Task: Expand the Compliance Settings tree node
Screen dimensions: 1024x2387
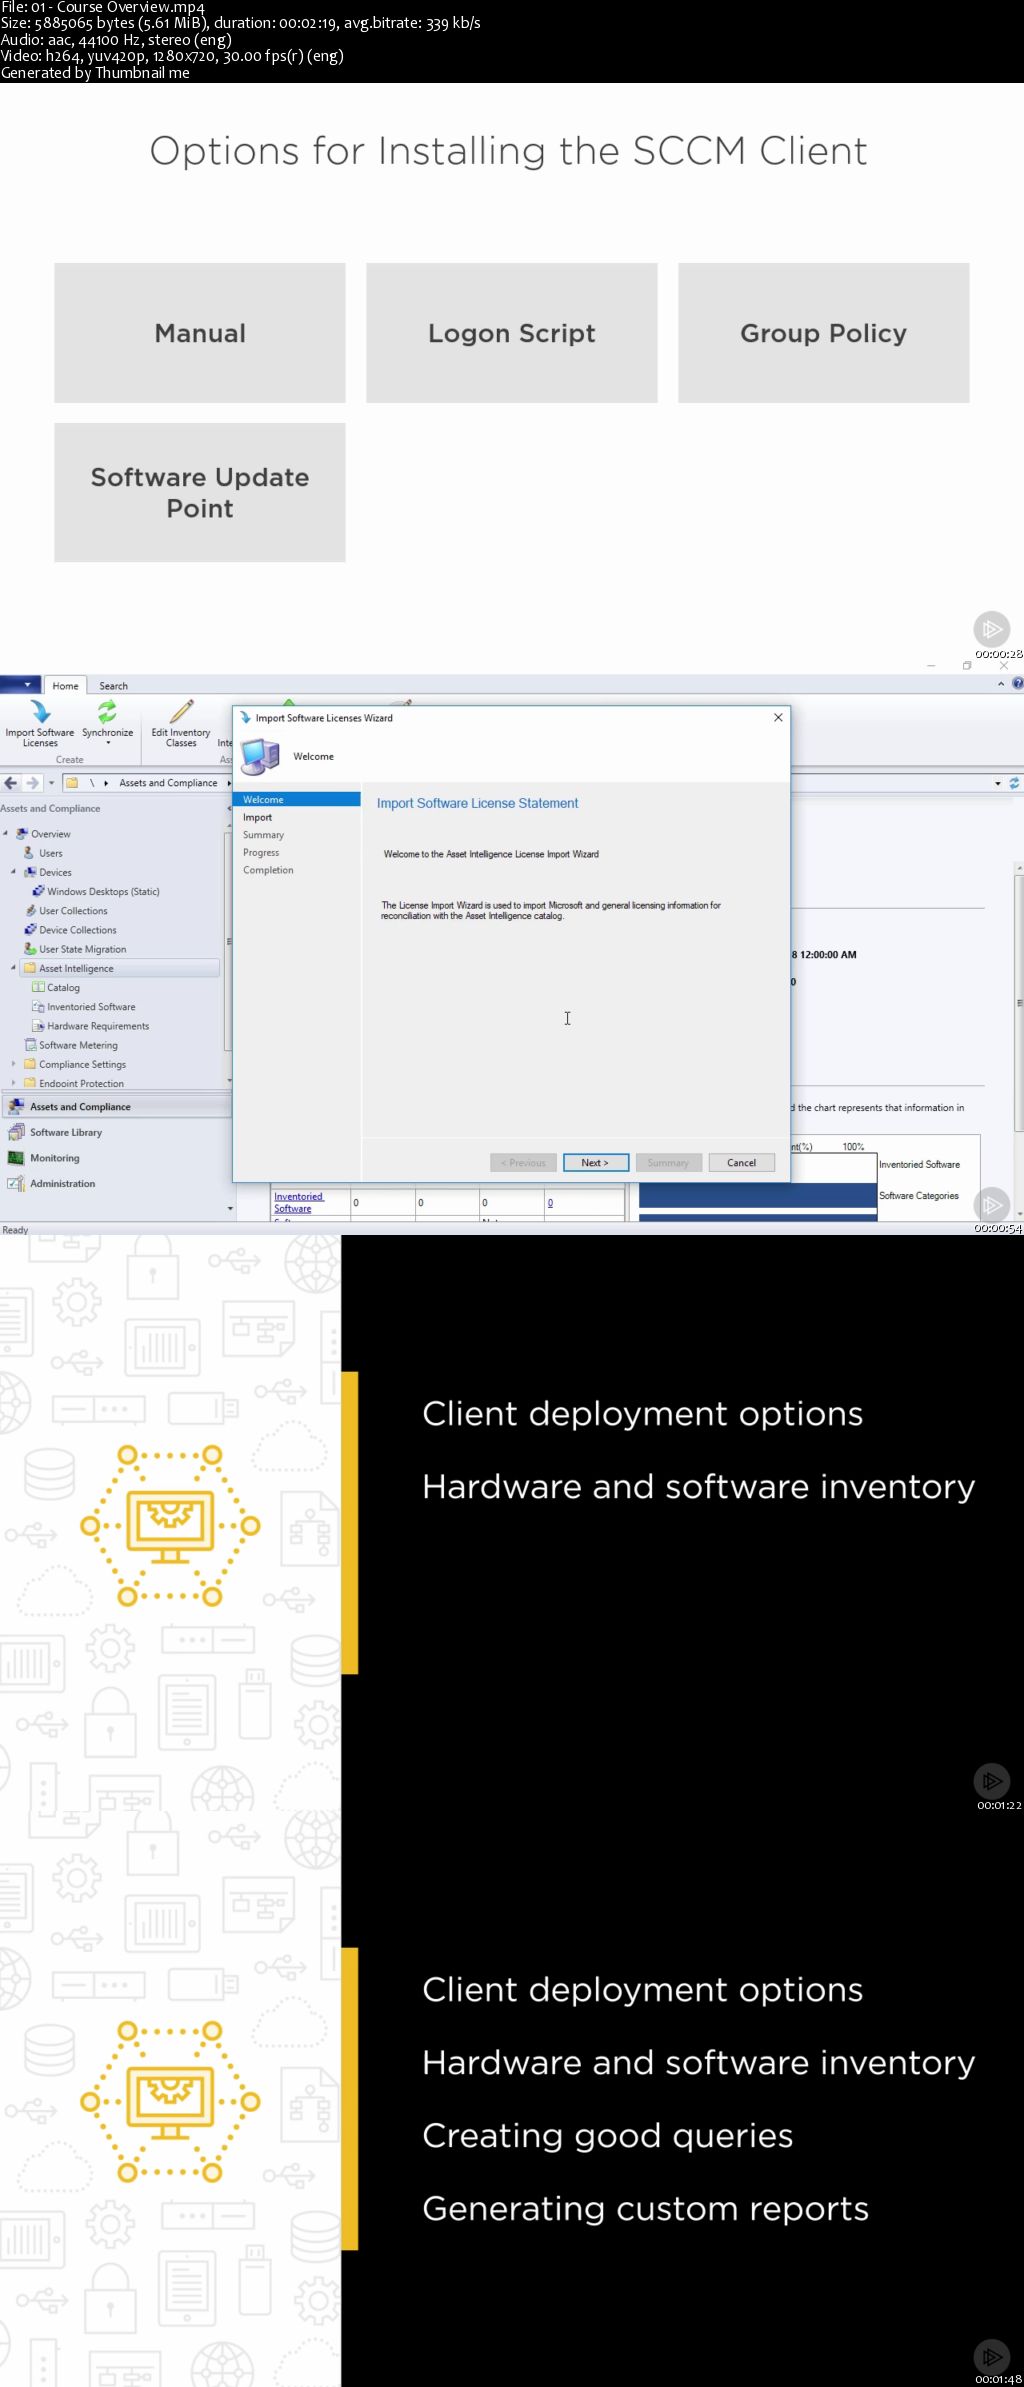Action: click(x=13, y=1064)
